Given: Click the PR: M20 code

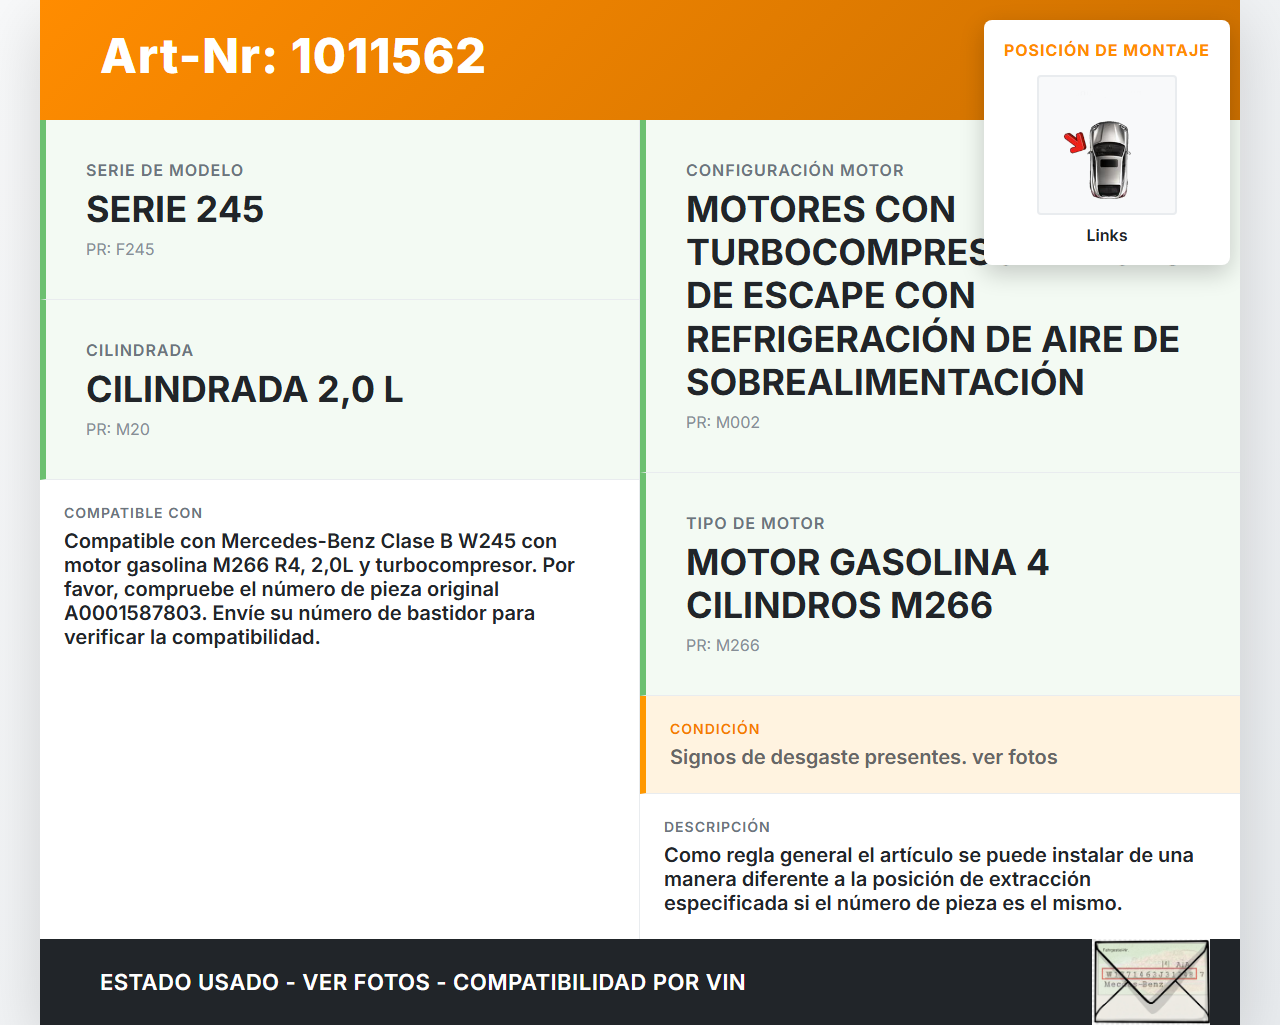Looking at the screenshot, I should pyautogui.click(x=118, y=429).
